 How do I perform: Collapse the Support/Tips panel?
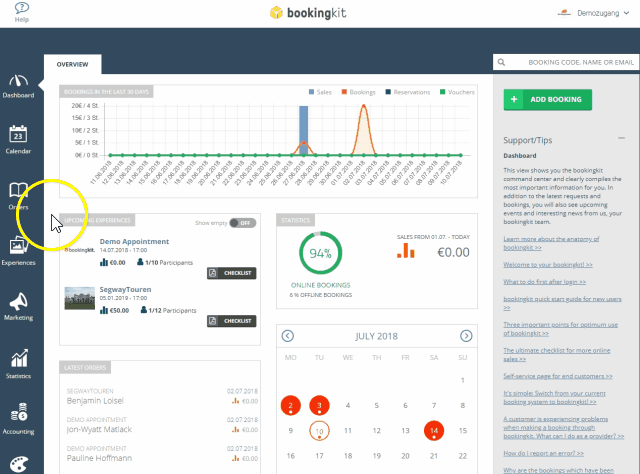(621, 138)
